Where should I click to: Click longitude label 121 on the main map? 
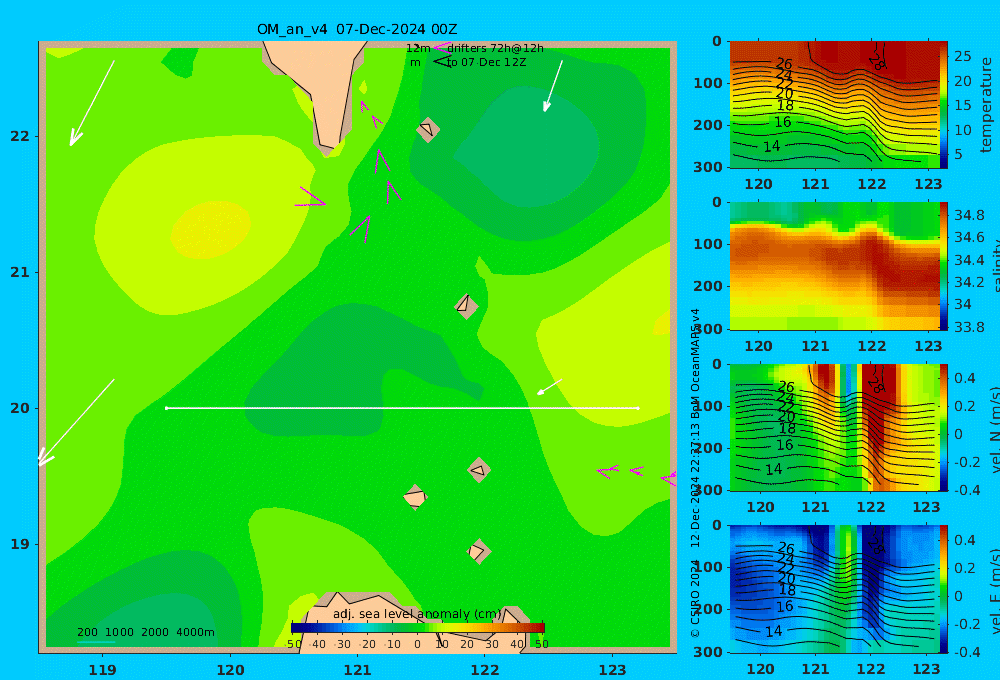(358, 670)
